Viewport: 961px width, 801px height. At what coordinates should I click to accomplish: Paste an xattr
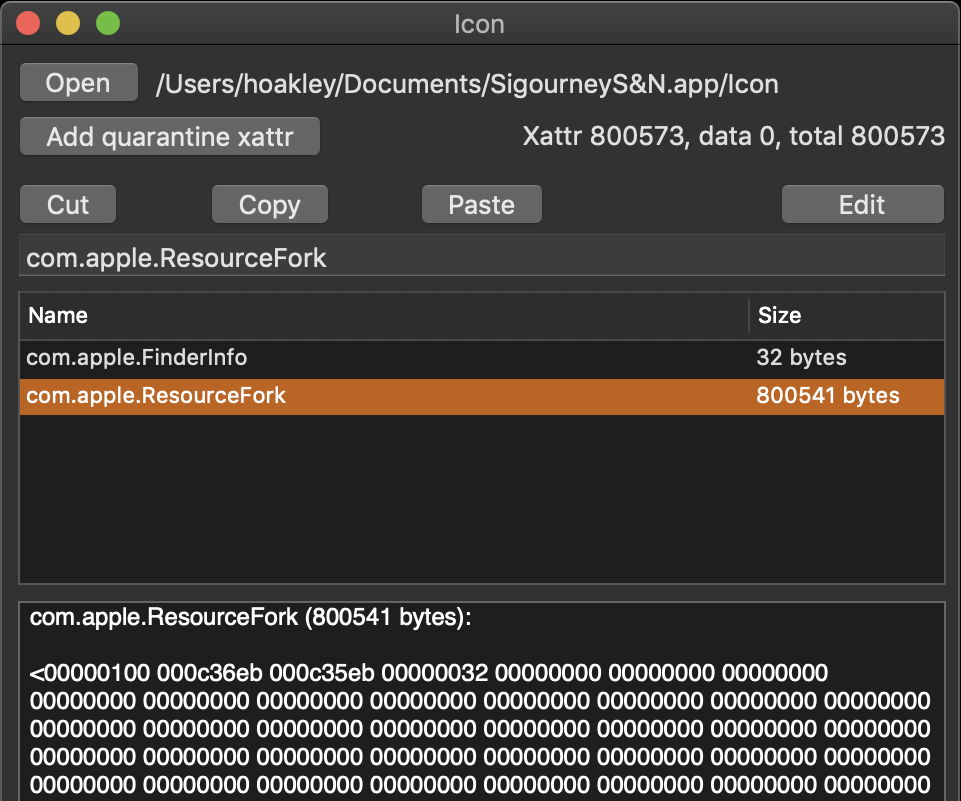pyautogui.click(x=482, y=204)
